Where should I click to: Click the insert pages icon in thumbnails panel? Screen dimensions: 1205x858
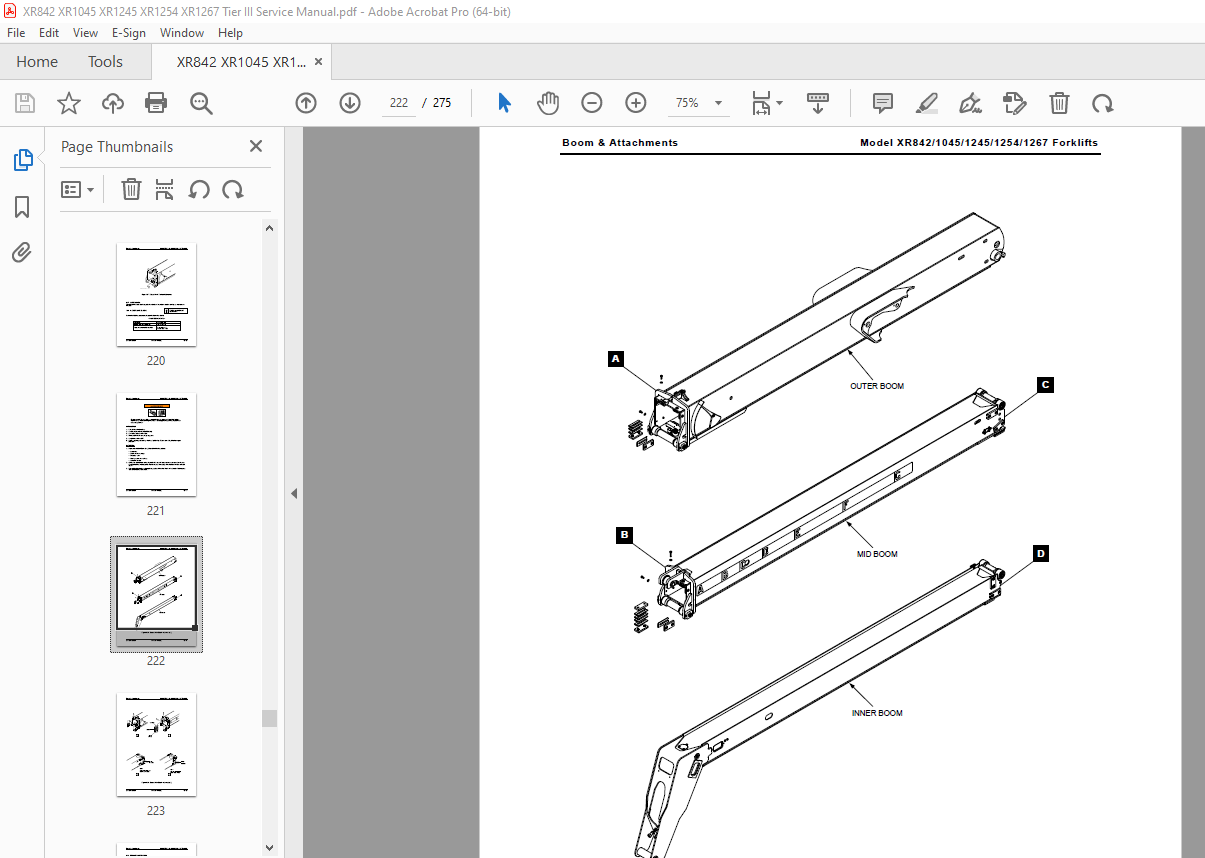click(165, 189)
